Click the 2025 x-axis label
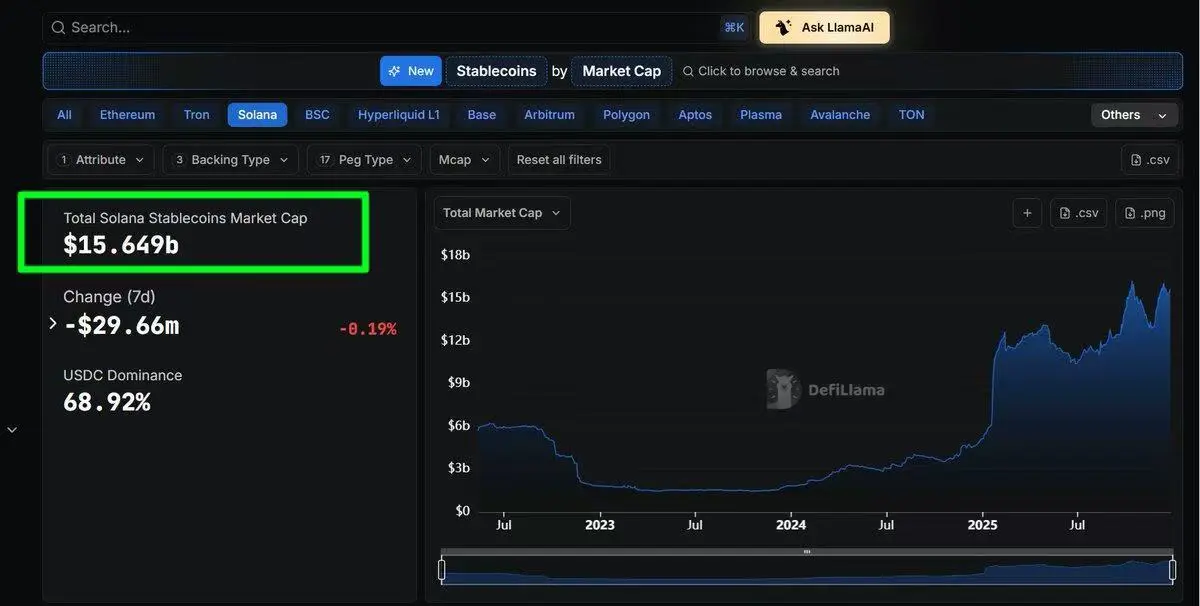The image size is (1200, 606). click(982, 525)
